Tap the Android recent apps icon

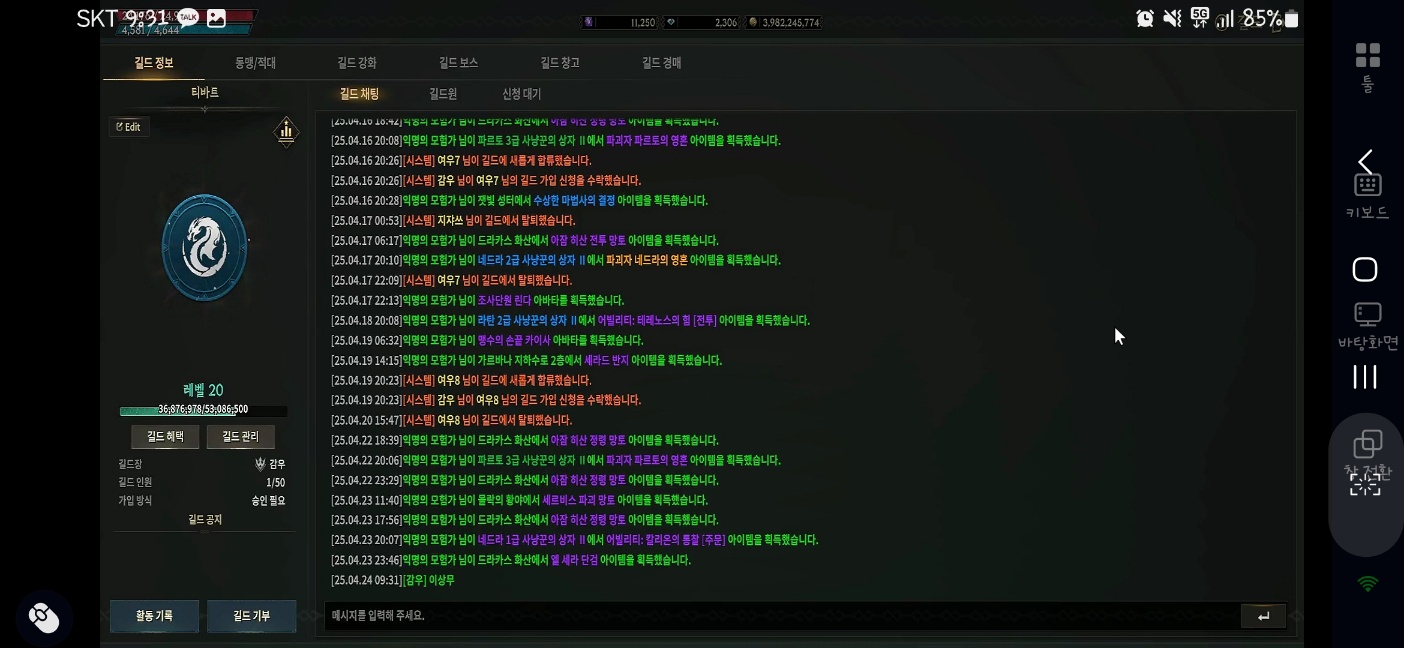coord(1365,377)
